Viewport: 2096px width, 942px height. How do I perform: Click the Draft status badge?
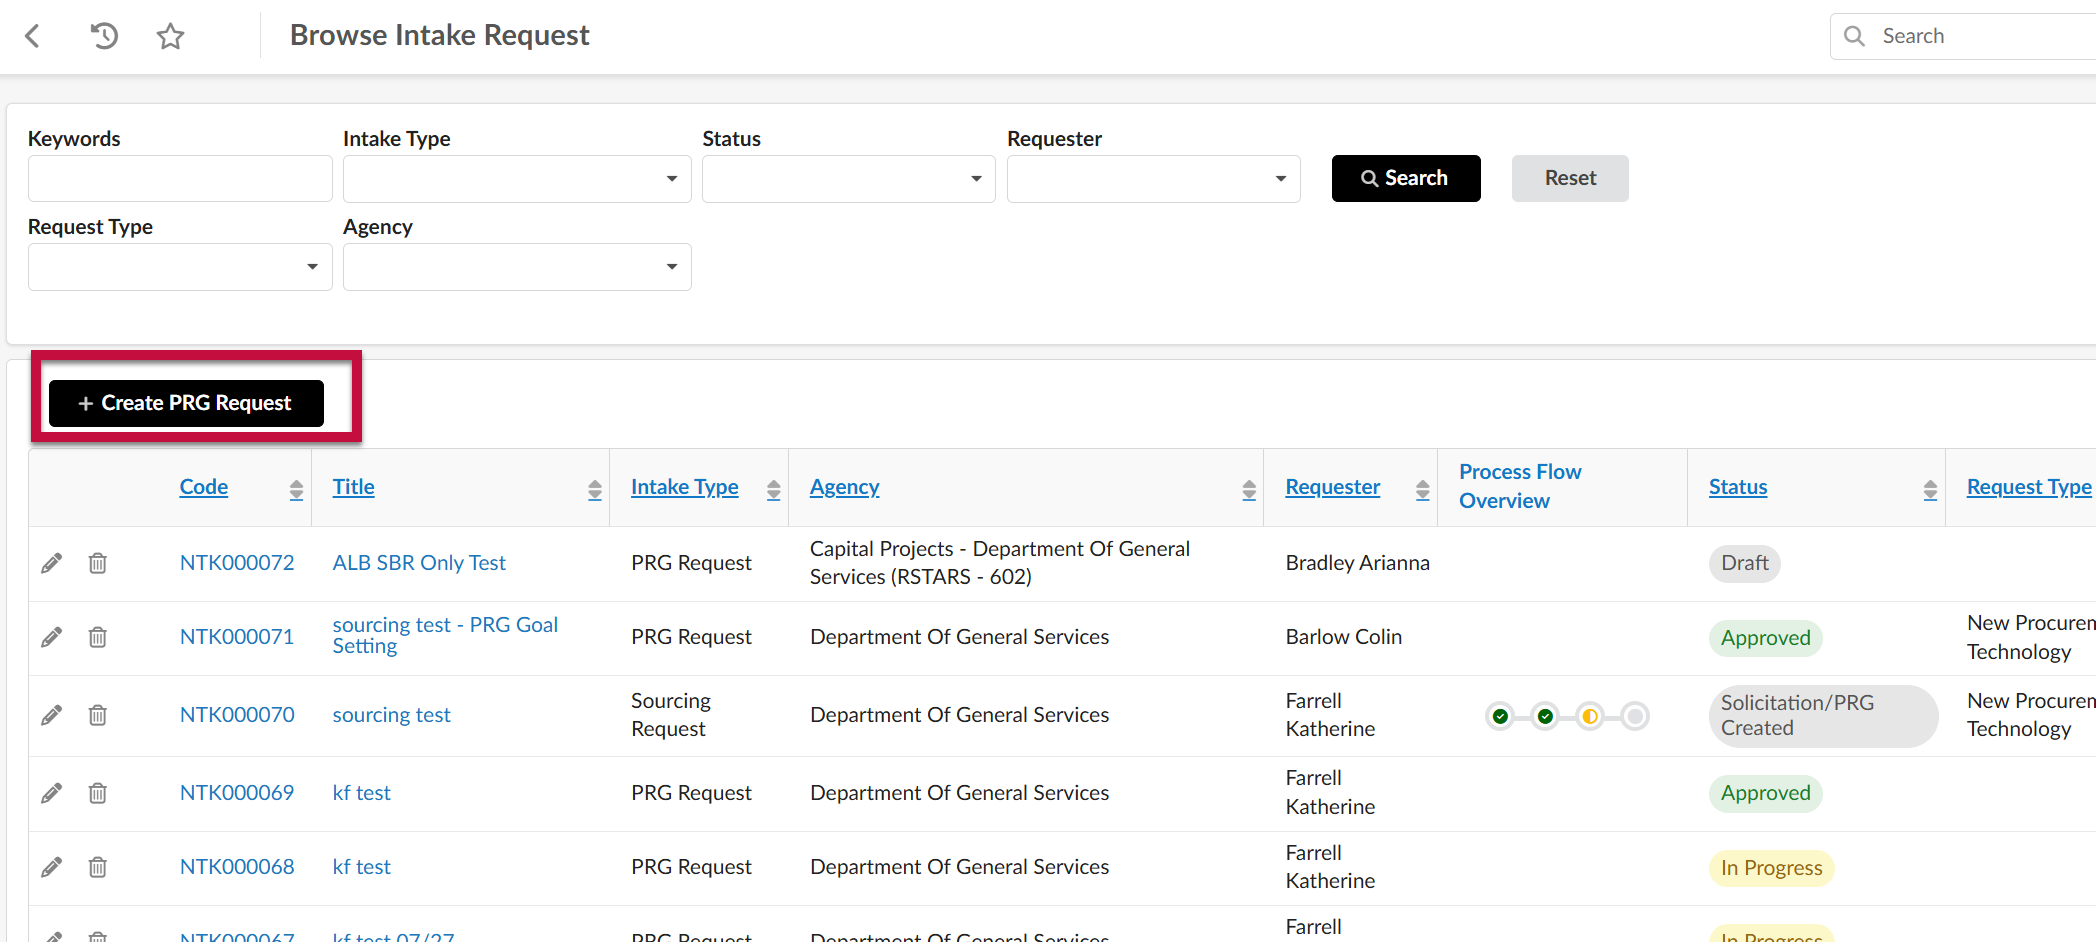tap(1744, 563)
